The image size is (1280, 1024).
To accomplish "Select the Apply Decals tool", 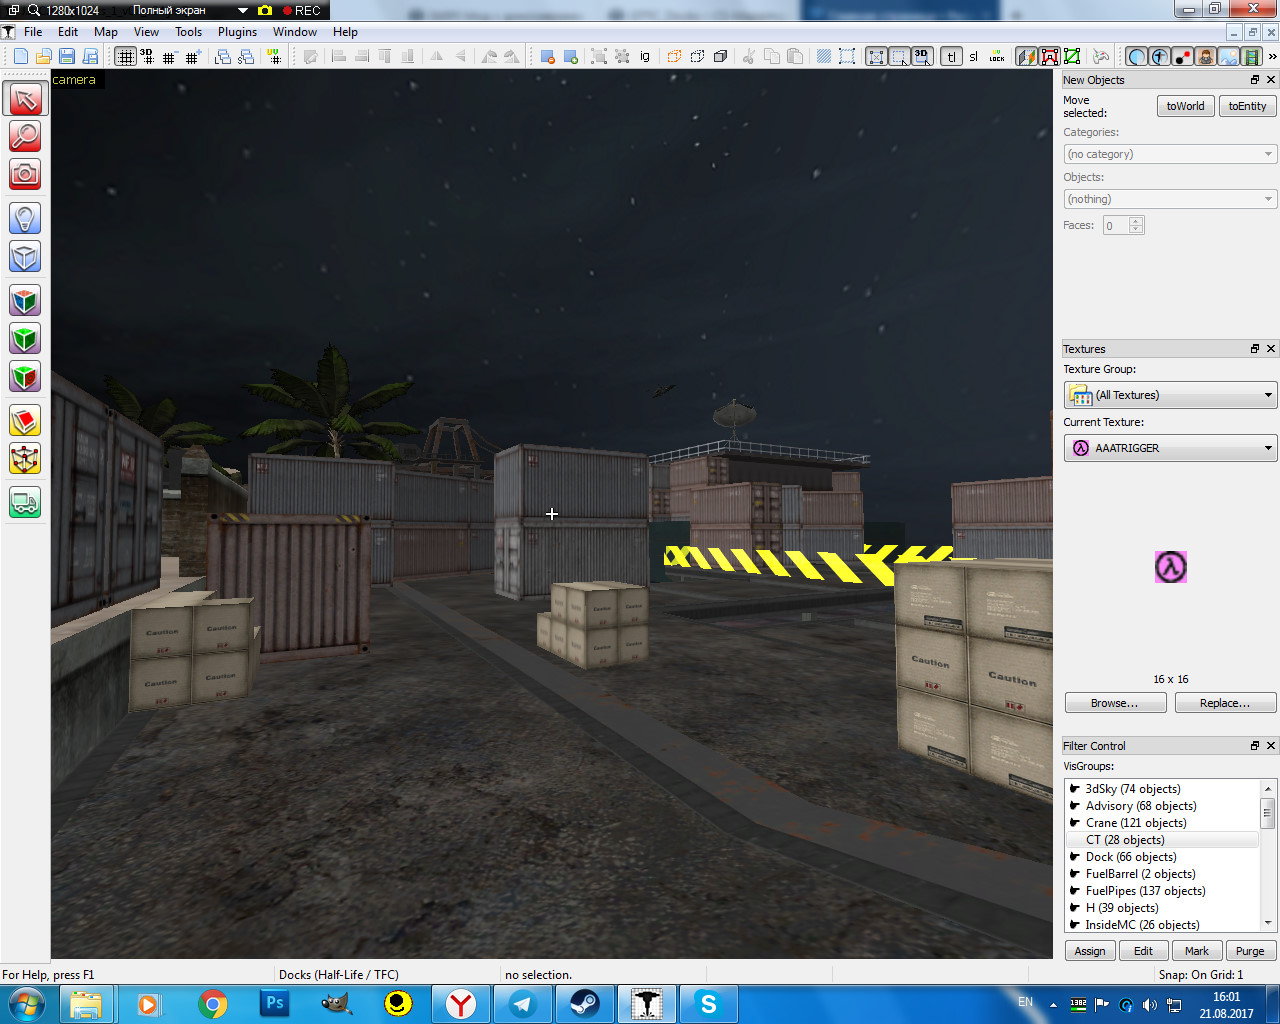I will click(x=25, y=377).
